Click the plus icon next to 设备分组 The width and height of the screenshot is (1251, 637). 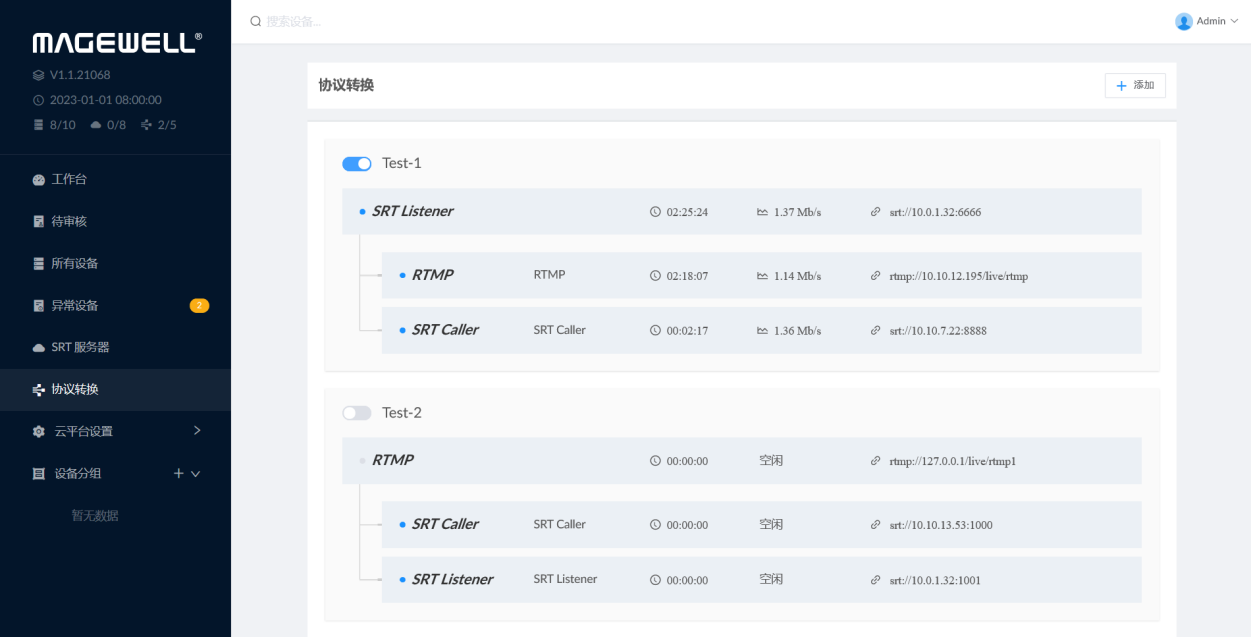(x=179, y=474)
